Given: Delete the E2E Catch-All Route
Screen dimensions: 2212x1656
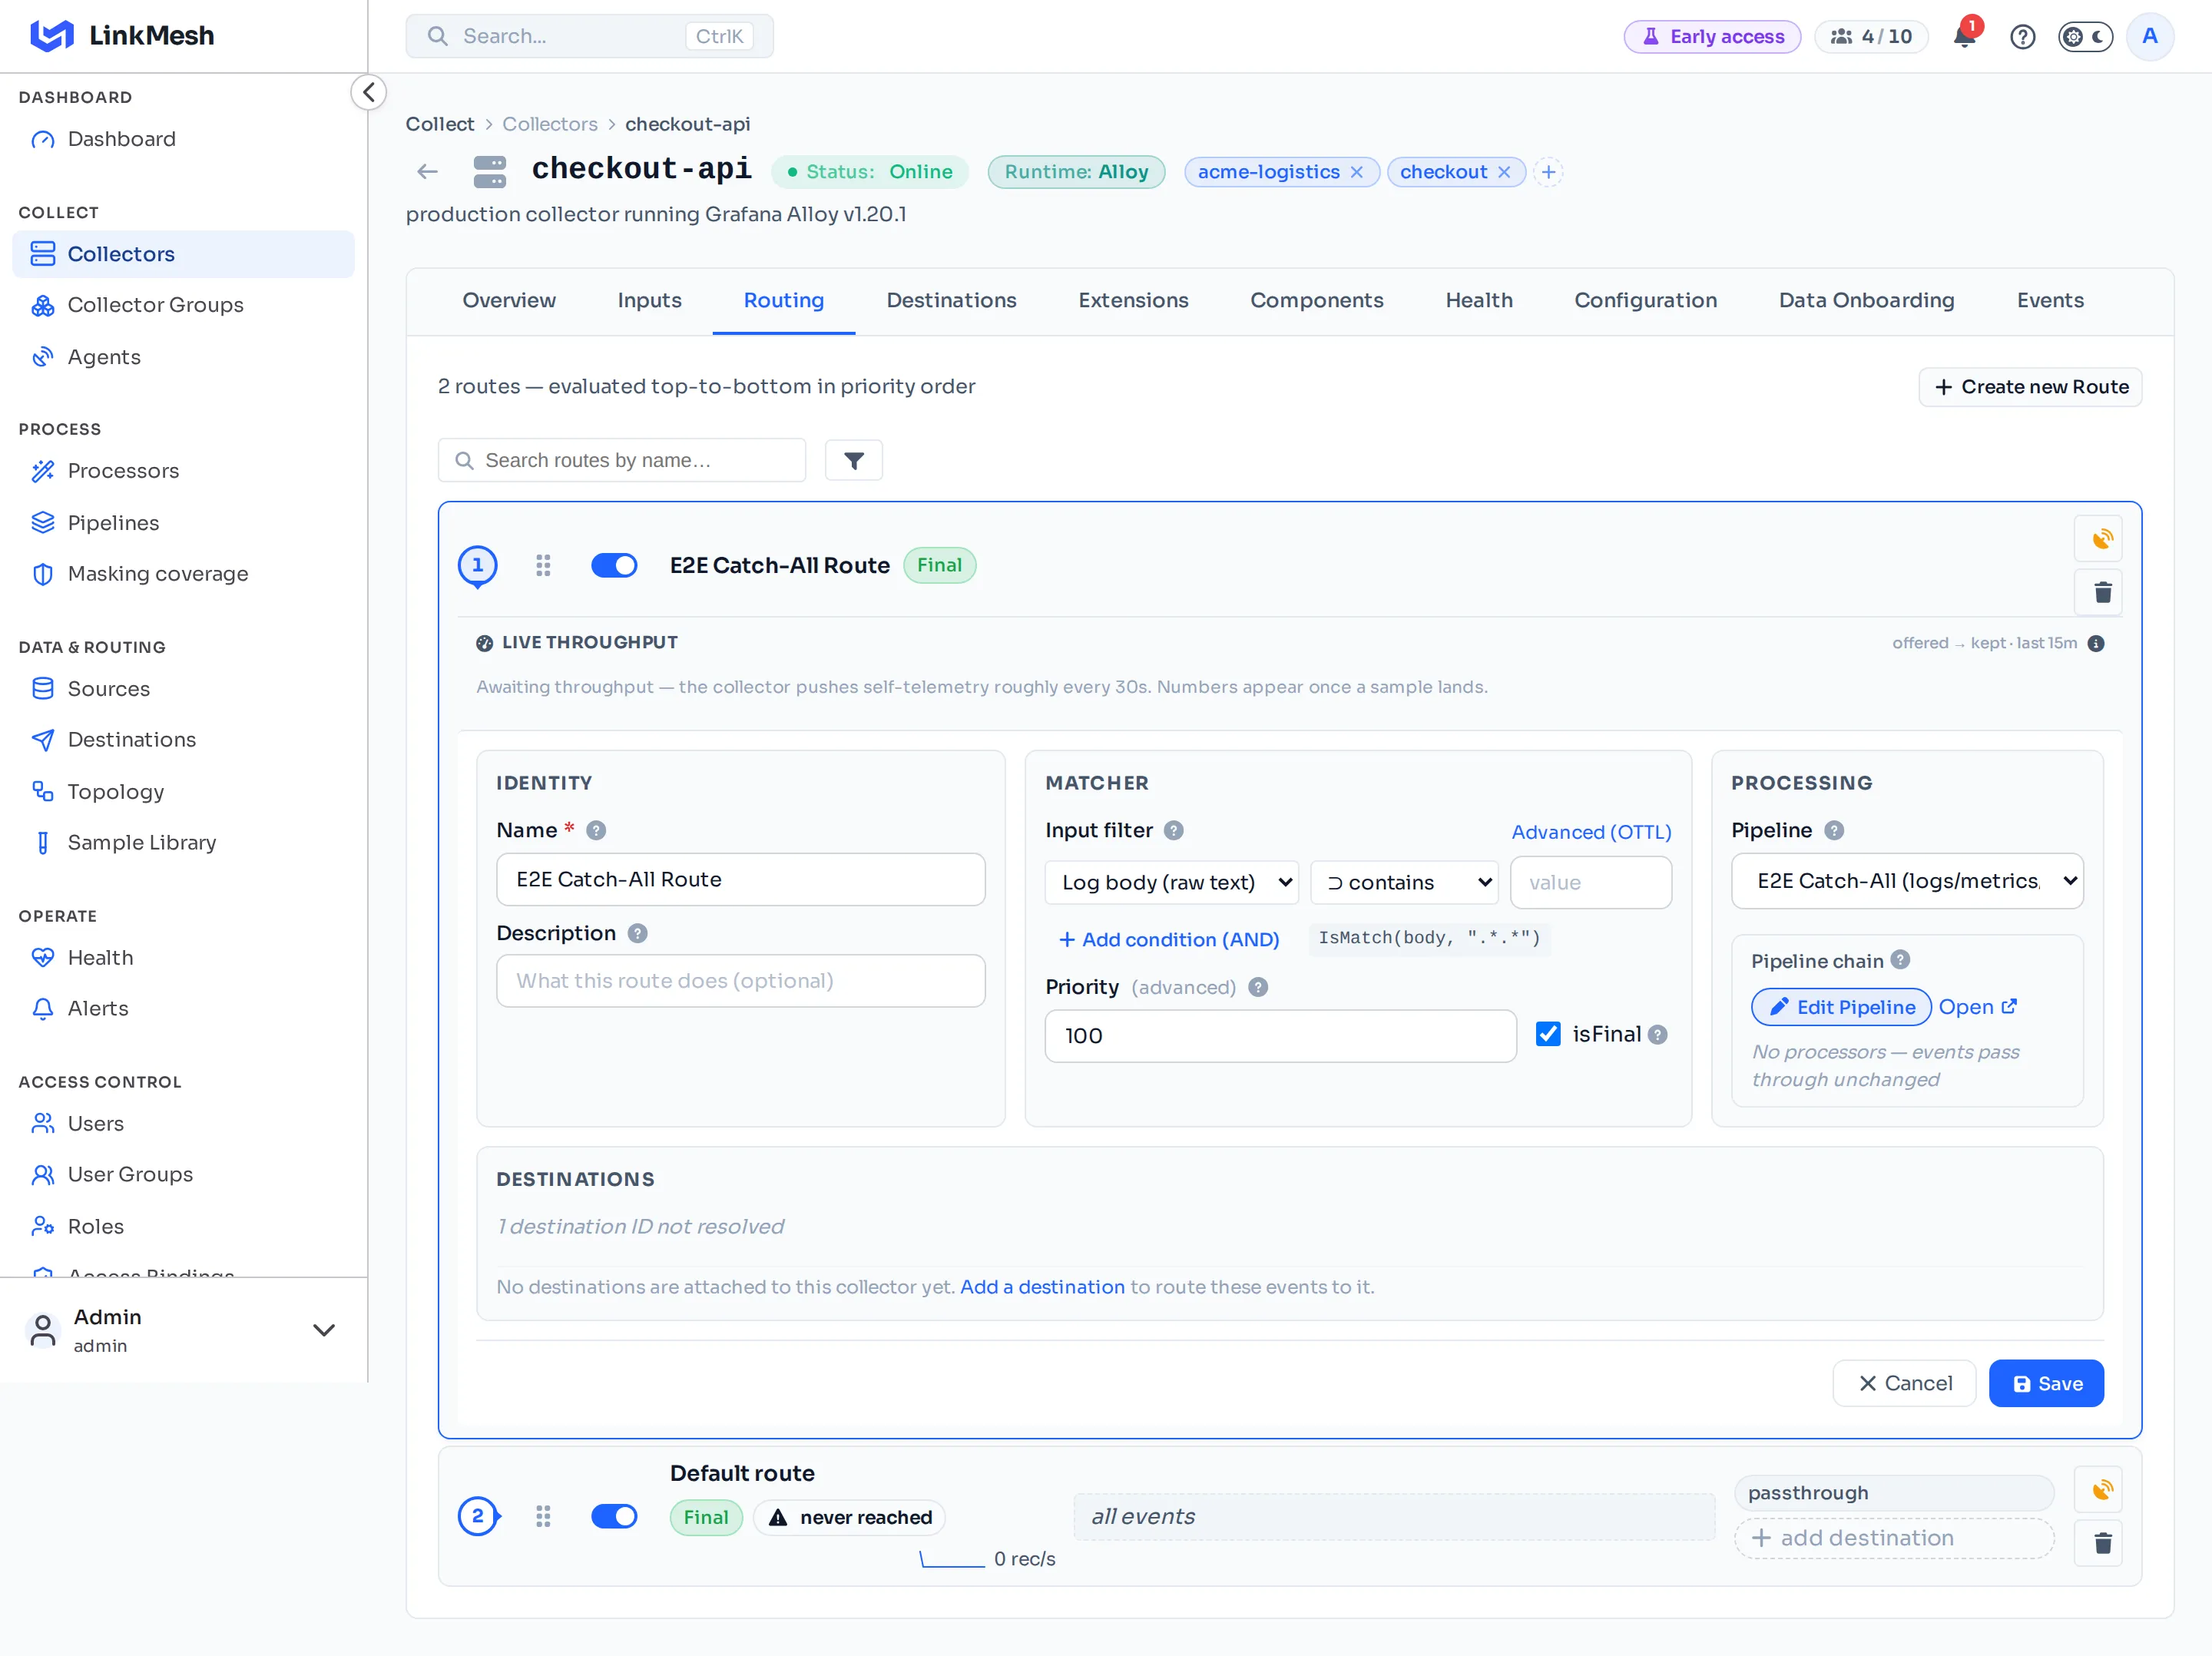Looking at the screenshot, I should tap(2102, 592).
